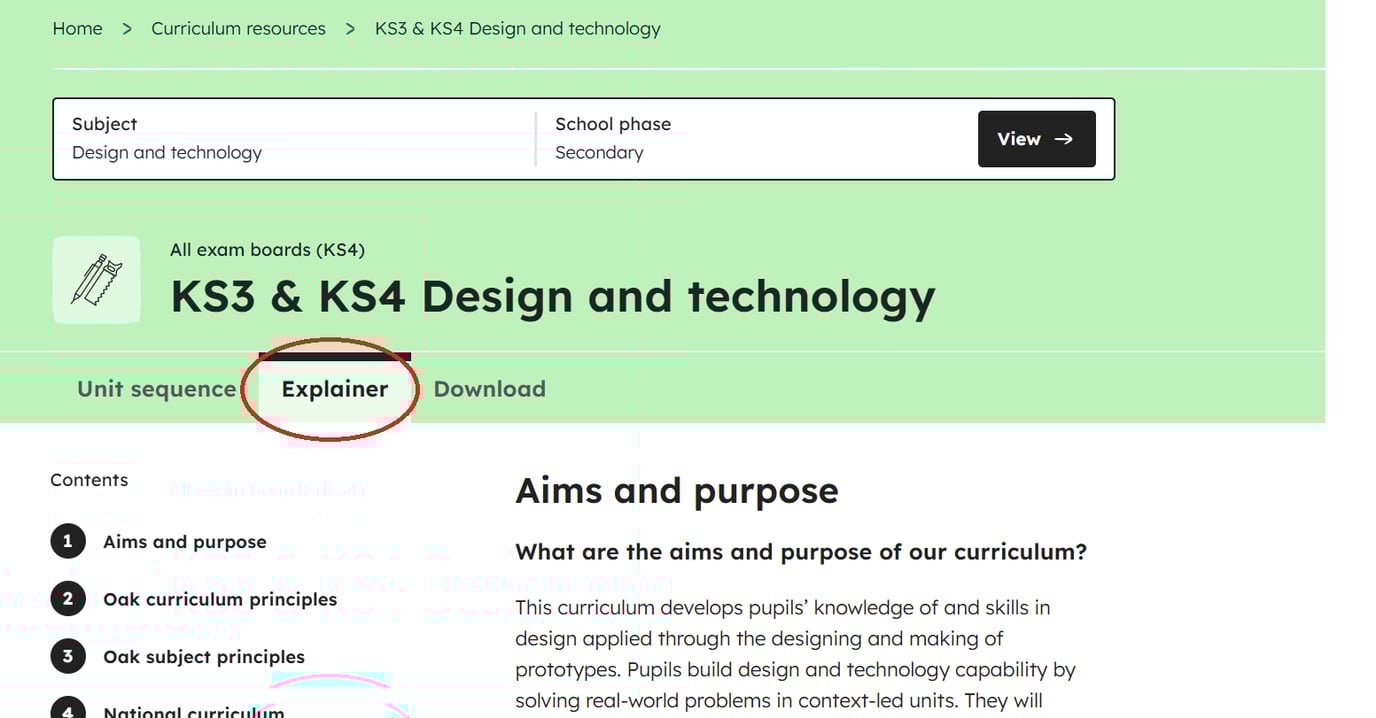This screenshot has height=718, width=1376.
Task: Open the Download tab
Action: click(x=489, y=389)
